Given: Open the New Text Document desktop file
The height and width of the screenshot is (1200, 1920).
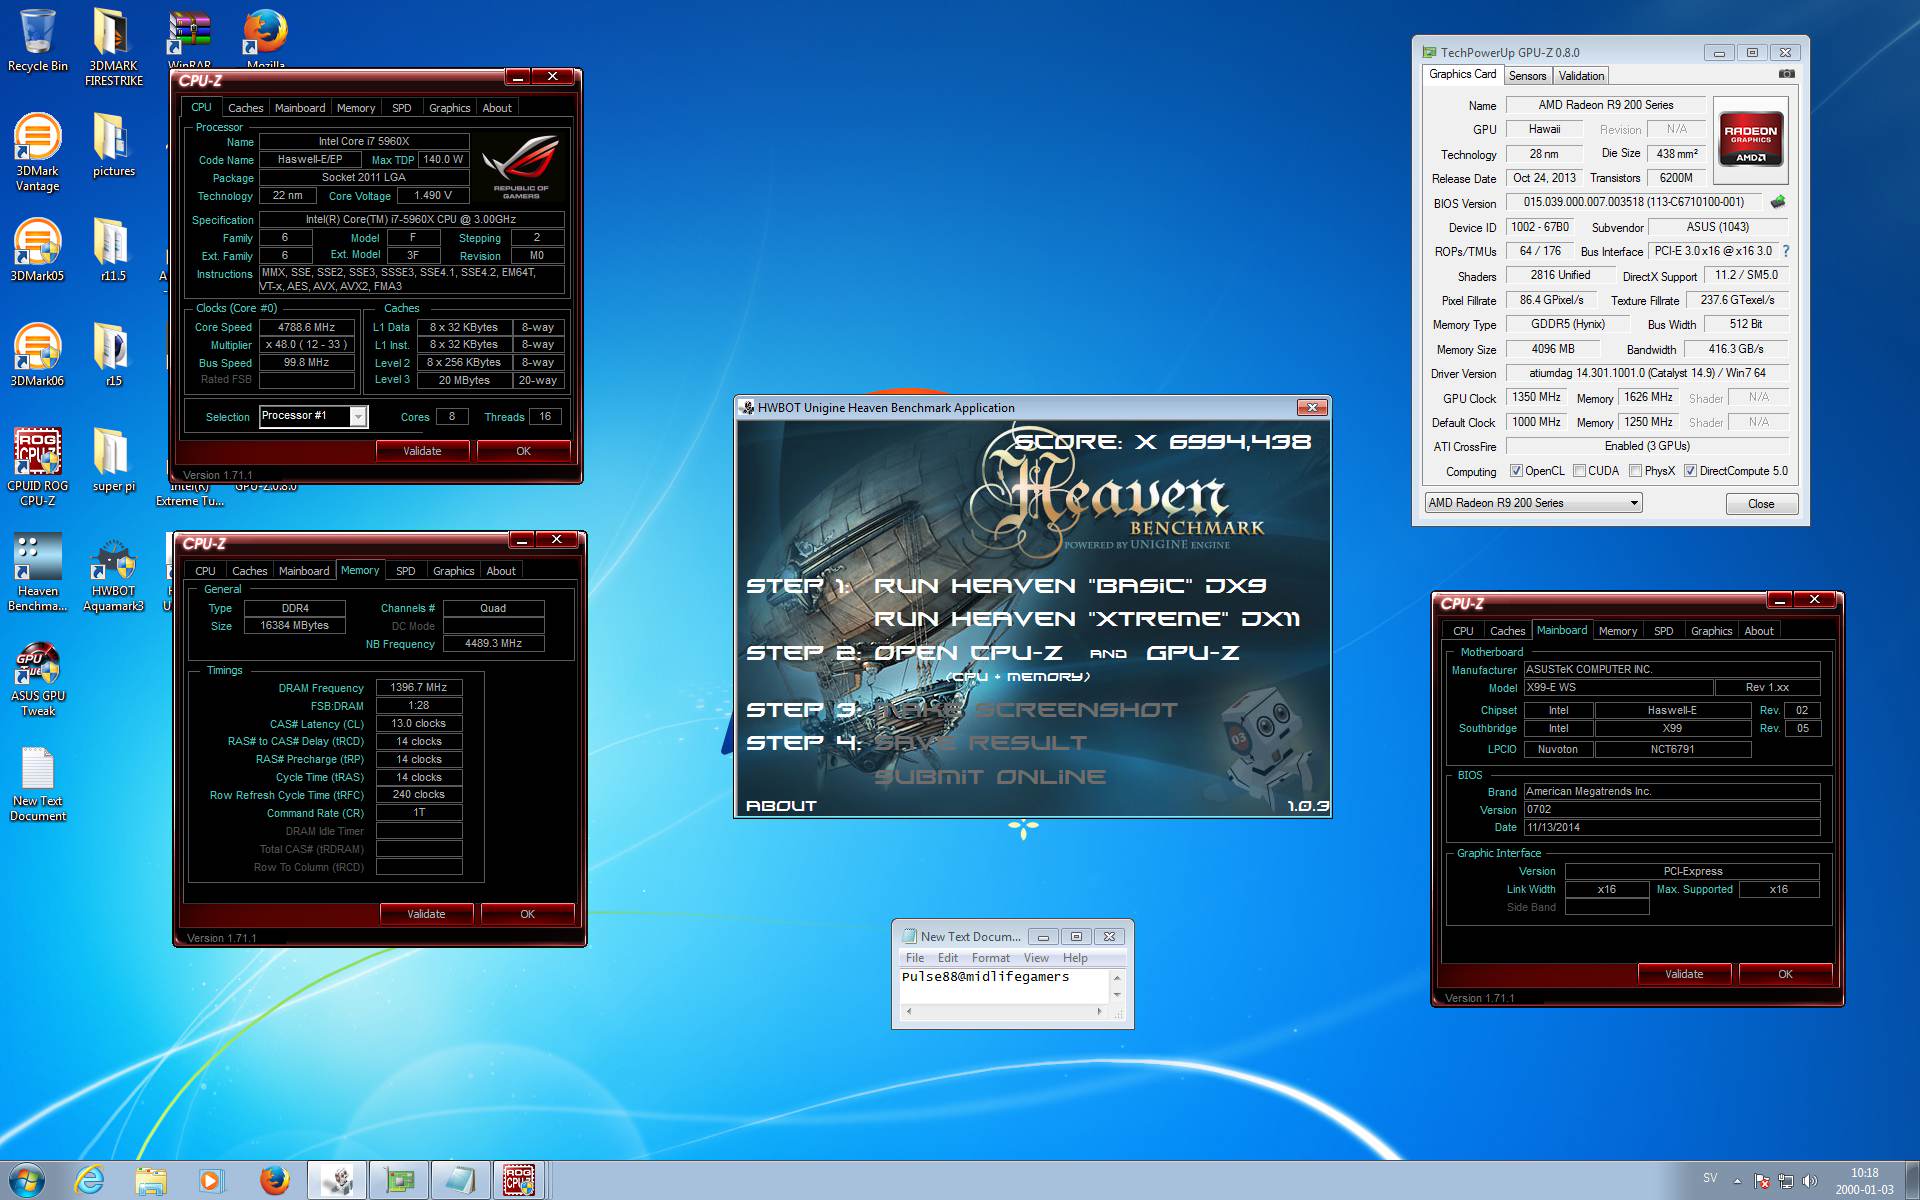Looking at the screenshot, I should [x=38, y=785].
